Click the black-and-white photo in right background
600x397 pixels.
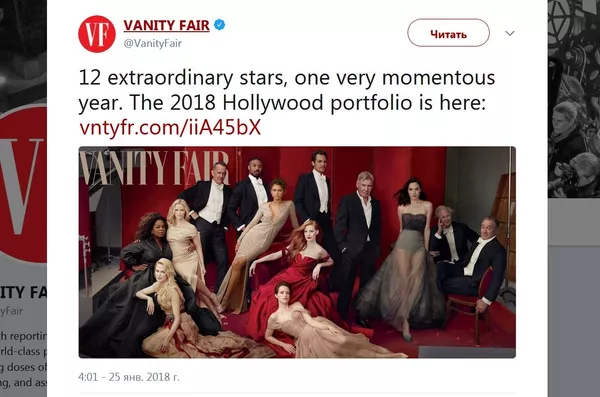click(x=574, y=99)
